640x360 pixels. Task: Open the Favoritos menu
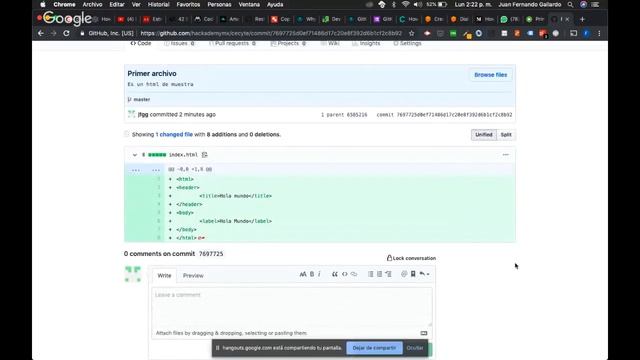(188, 4)
